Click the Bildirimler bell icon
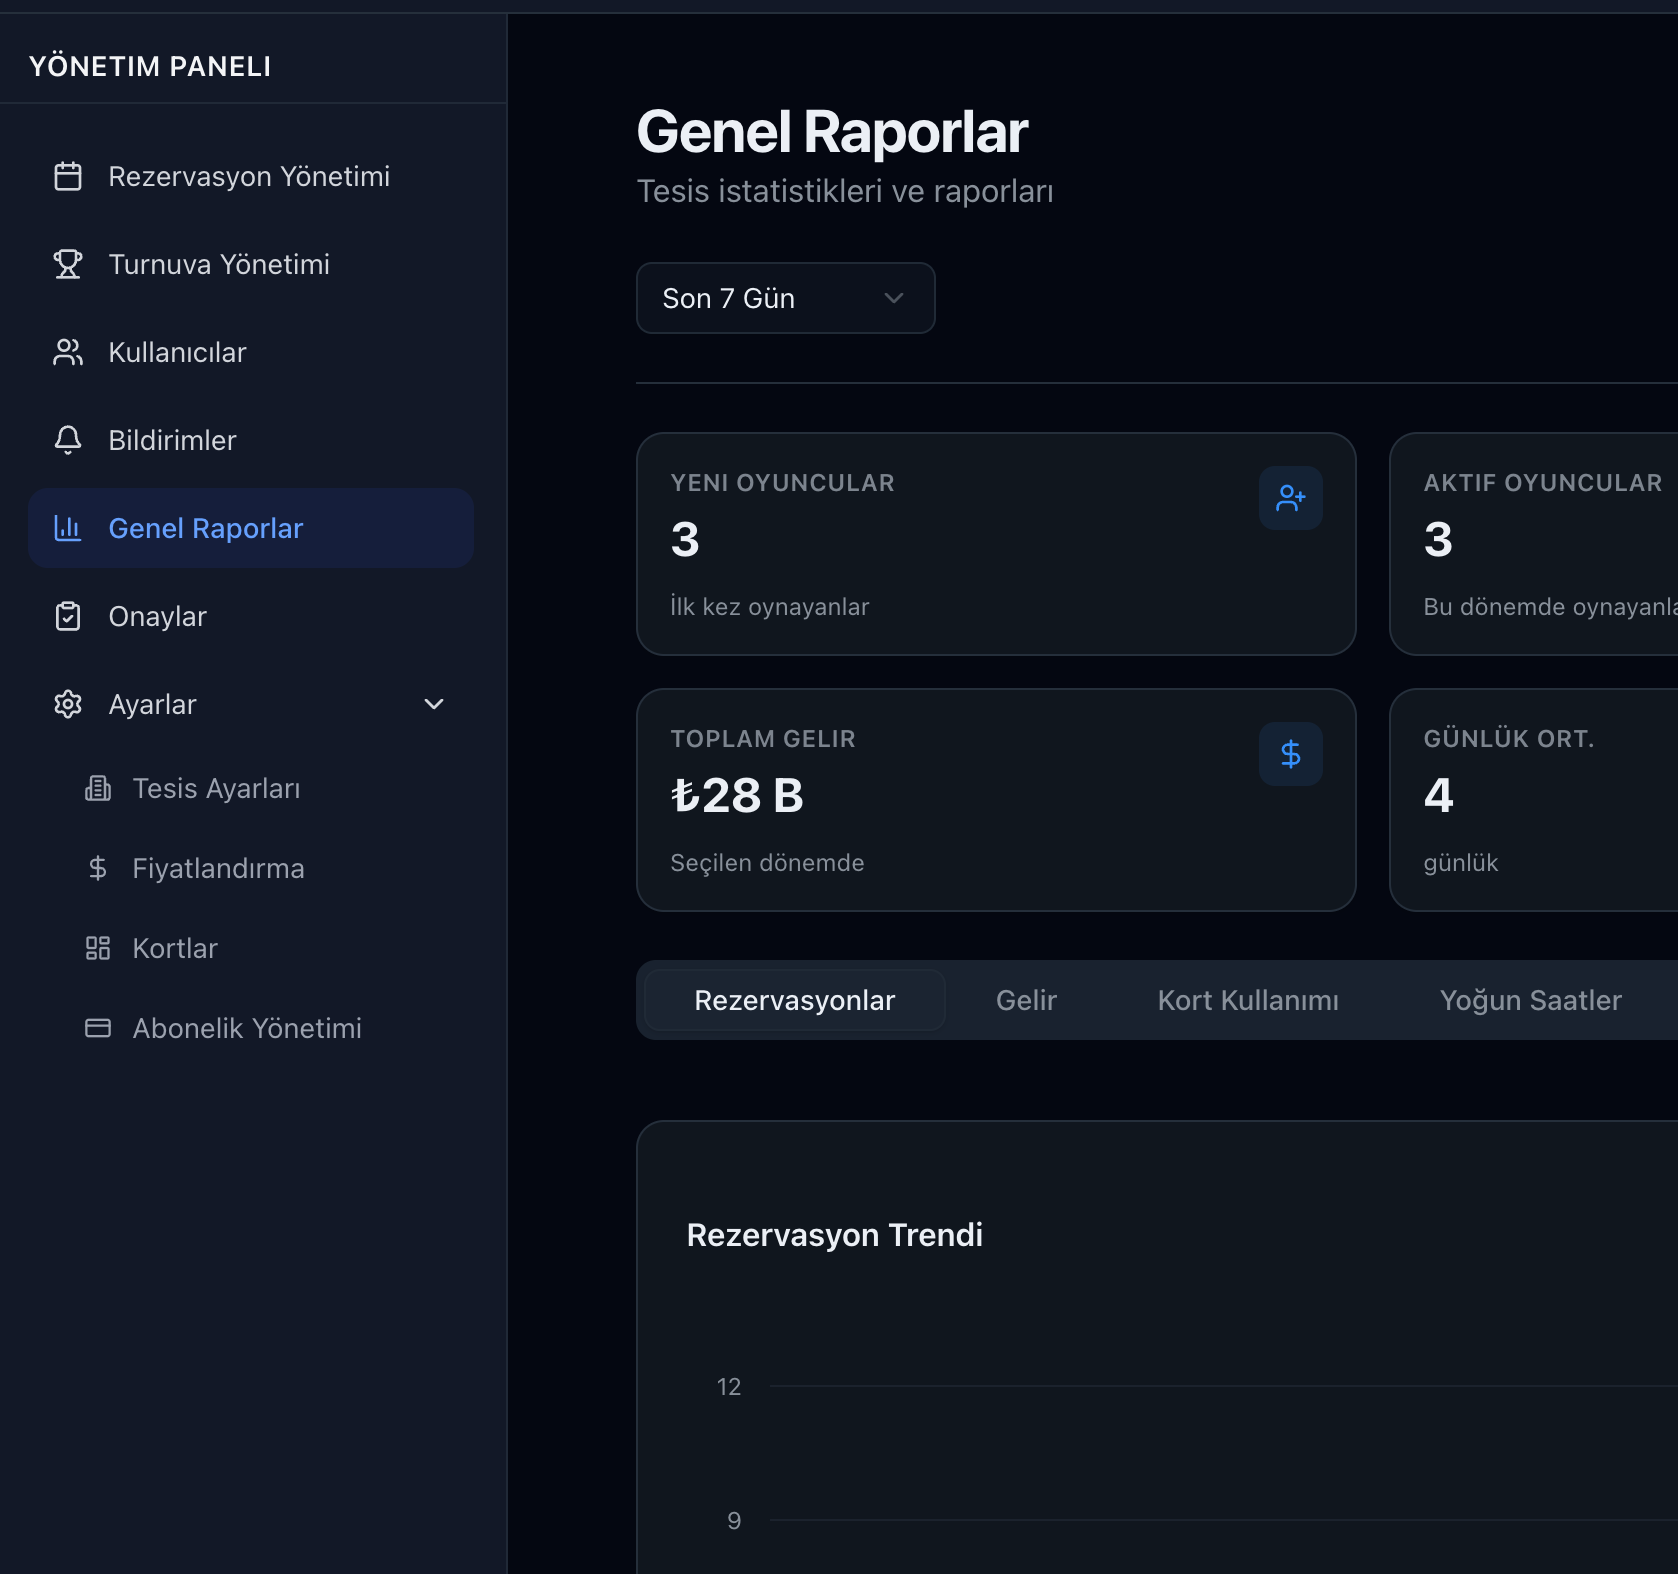The height and width of the screenshot is (1574, 1678). click(x=67, y=440)
